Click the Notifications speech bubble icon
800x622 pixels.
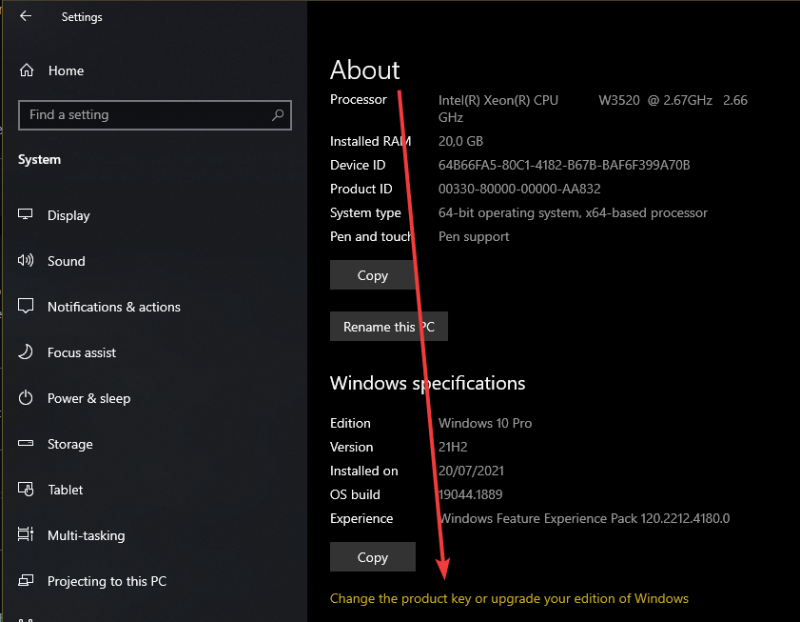[26, 306]
